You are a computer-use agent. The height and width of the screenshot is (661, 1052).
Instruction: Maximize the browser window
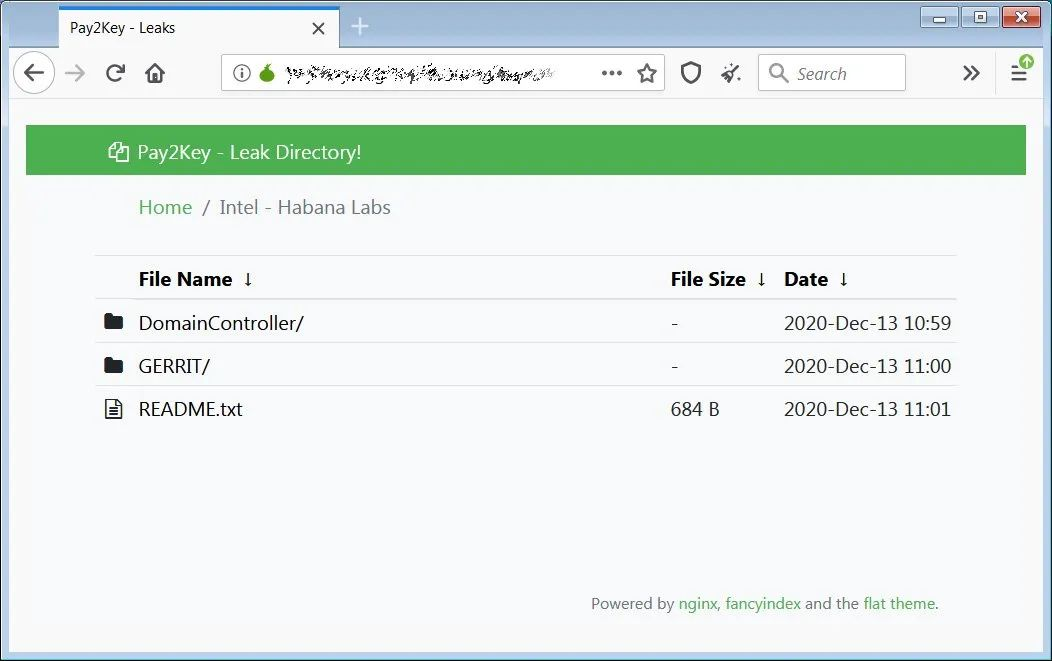pos(980,17)
